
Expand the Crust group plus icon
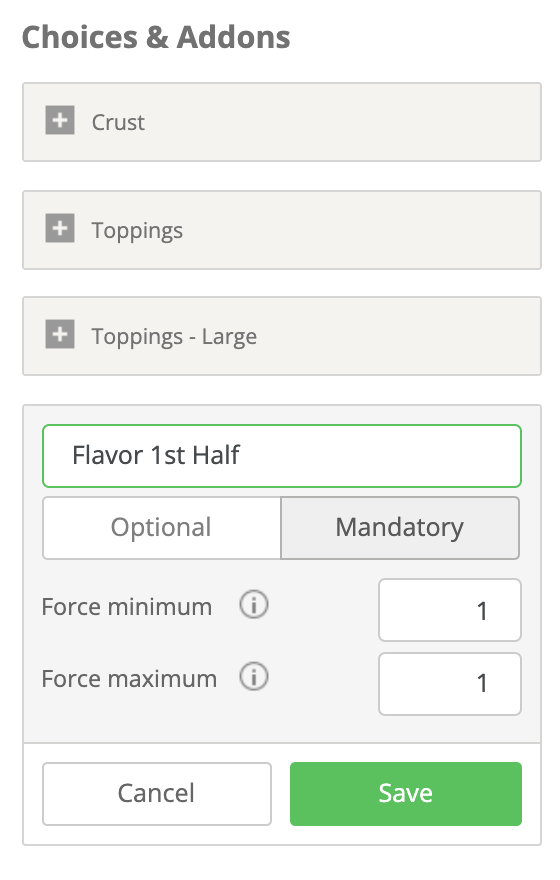59,121
